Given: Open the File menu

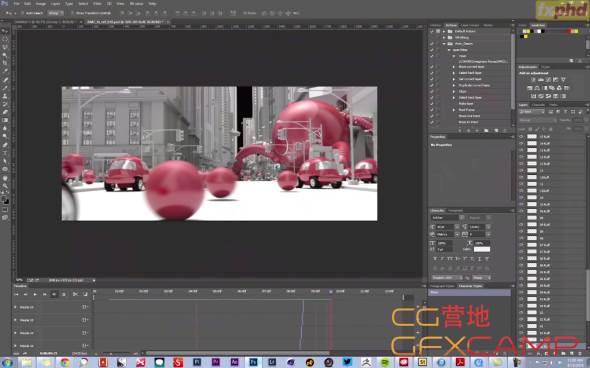Looking at the screenshot, I should point(16,4).
